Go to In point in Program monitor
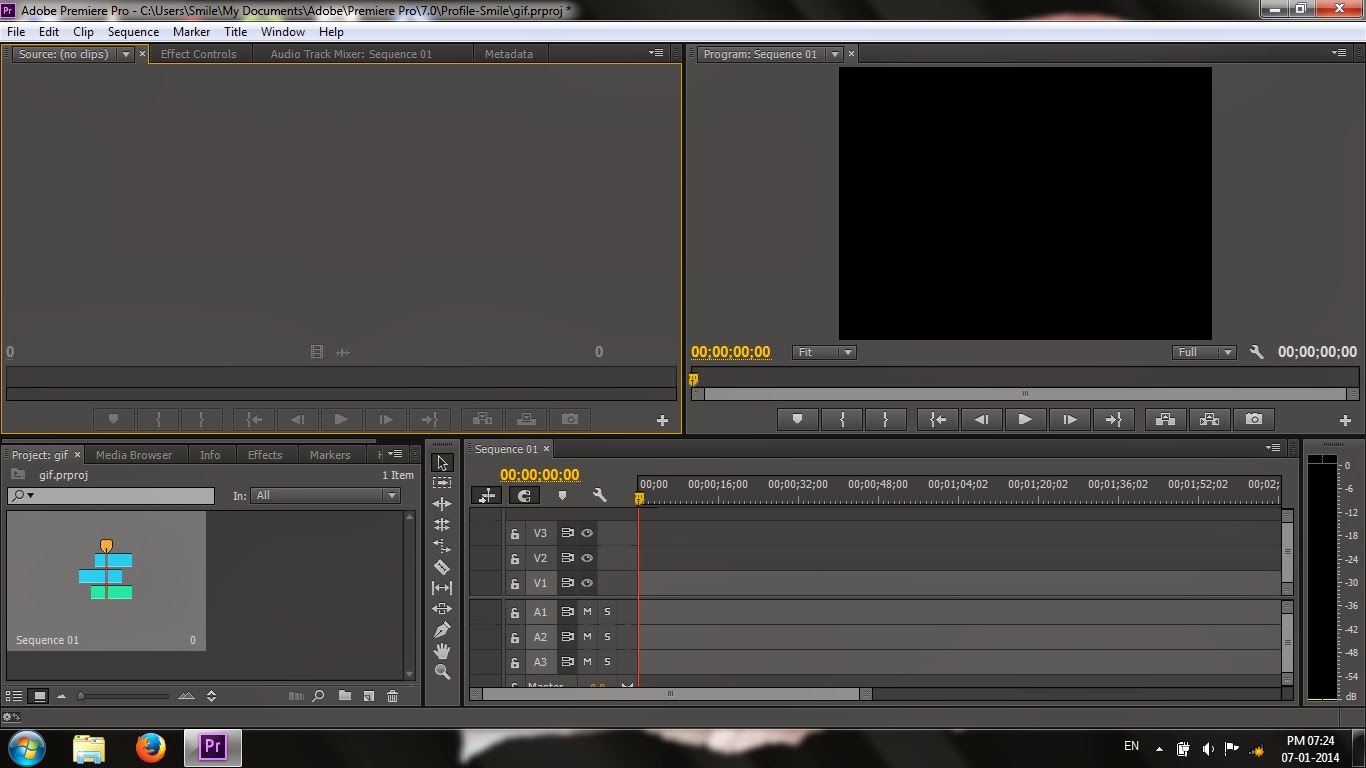Screen dimensions: 1366x768 (x=938, y=420)
